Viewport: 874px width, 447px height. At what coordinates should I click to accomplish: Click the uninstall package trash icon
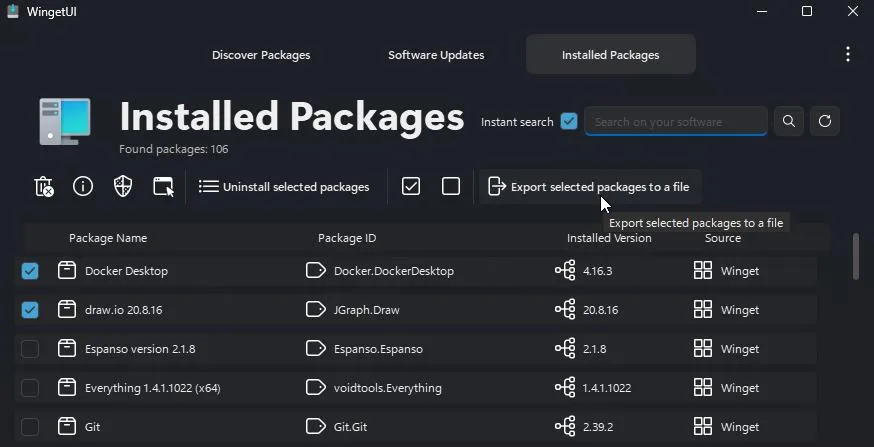click(x=44, y=187)
